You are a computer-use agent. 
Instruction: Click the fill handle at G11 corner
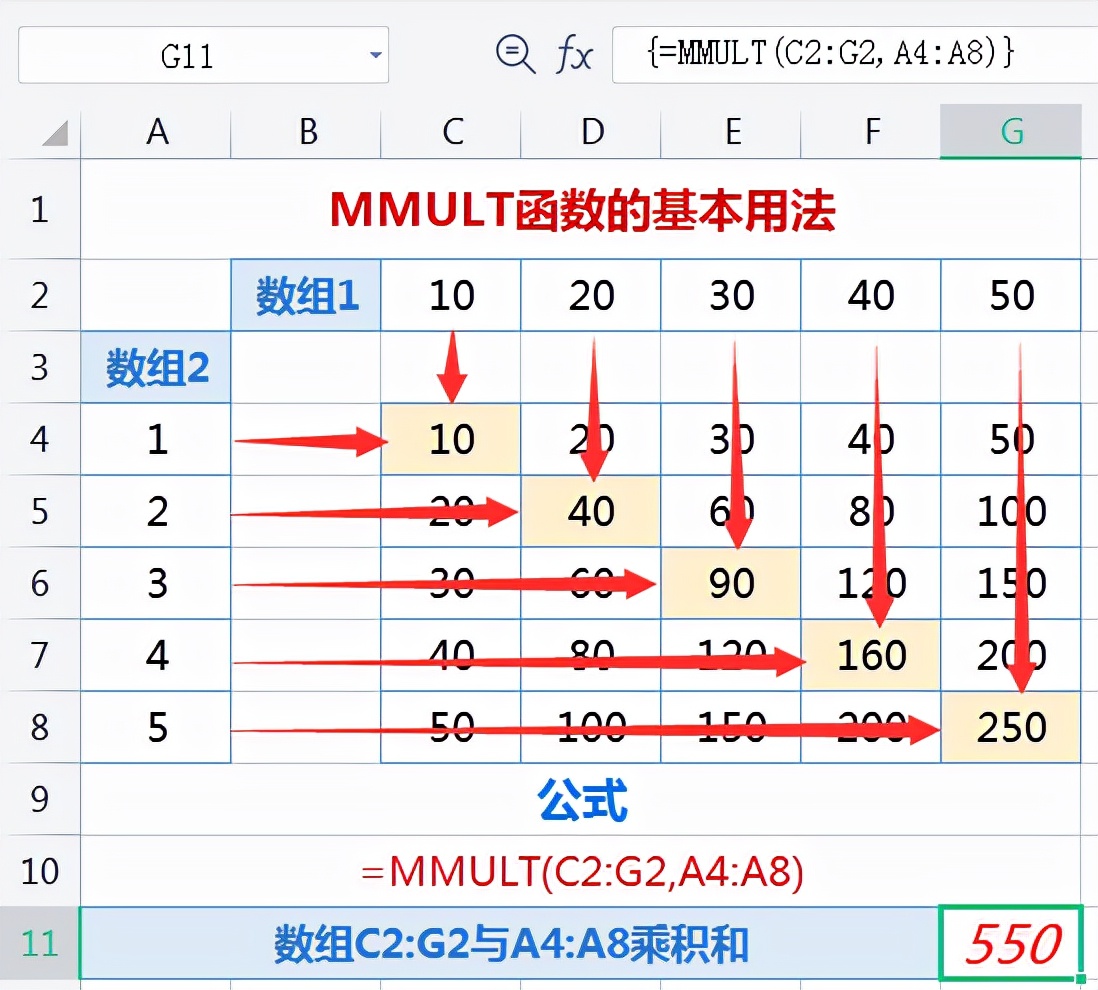(1081, 978)
